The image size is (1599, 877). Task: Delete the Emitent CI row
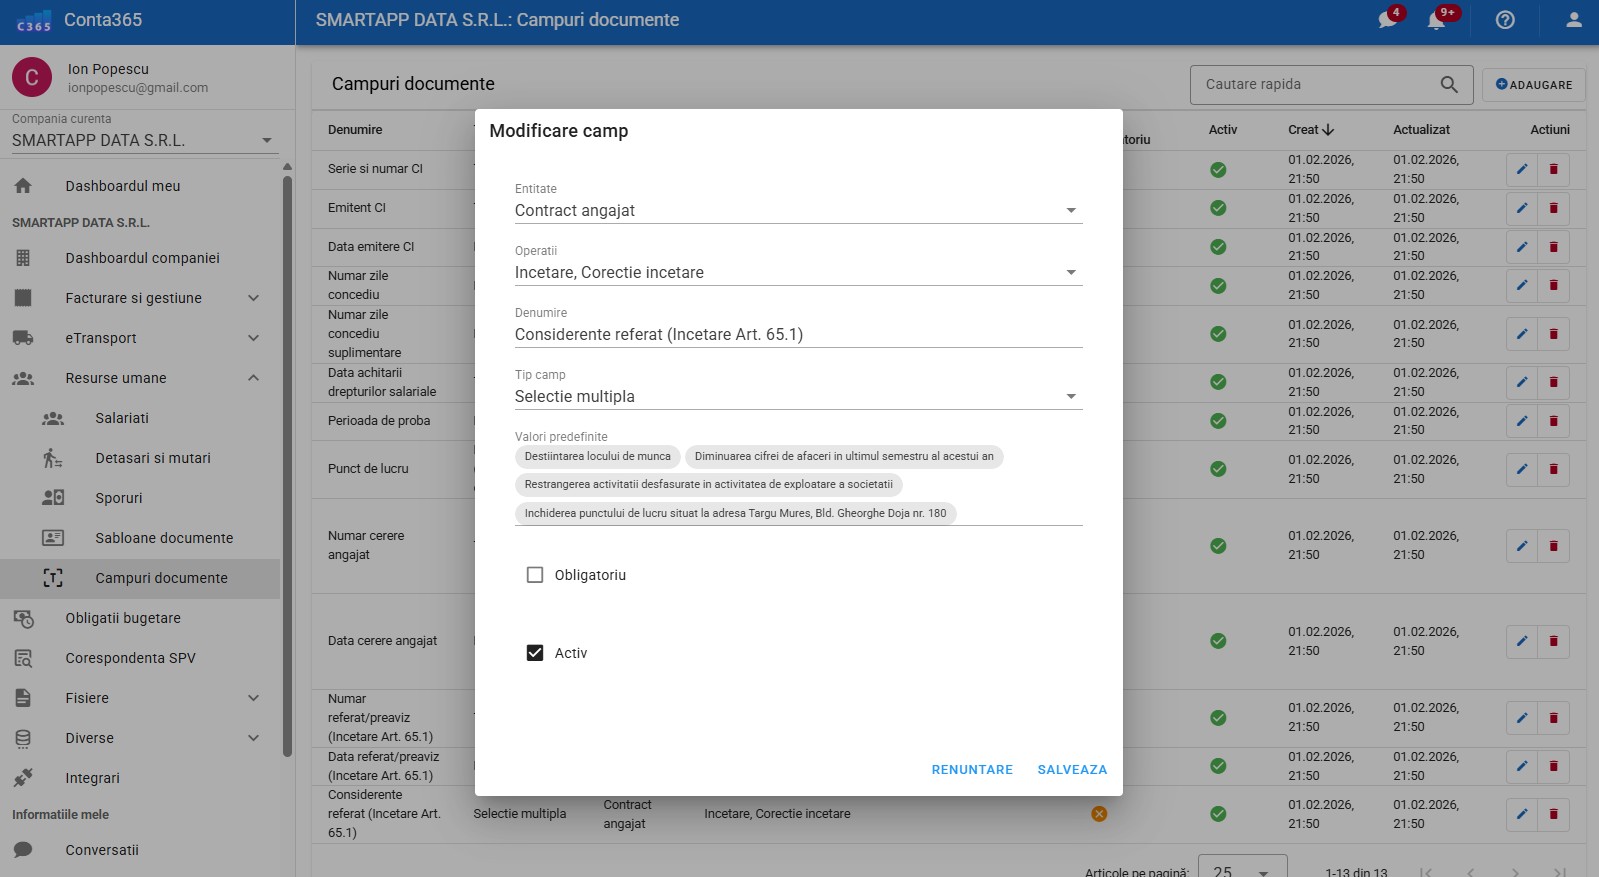(x=1553, y=208)
